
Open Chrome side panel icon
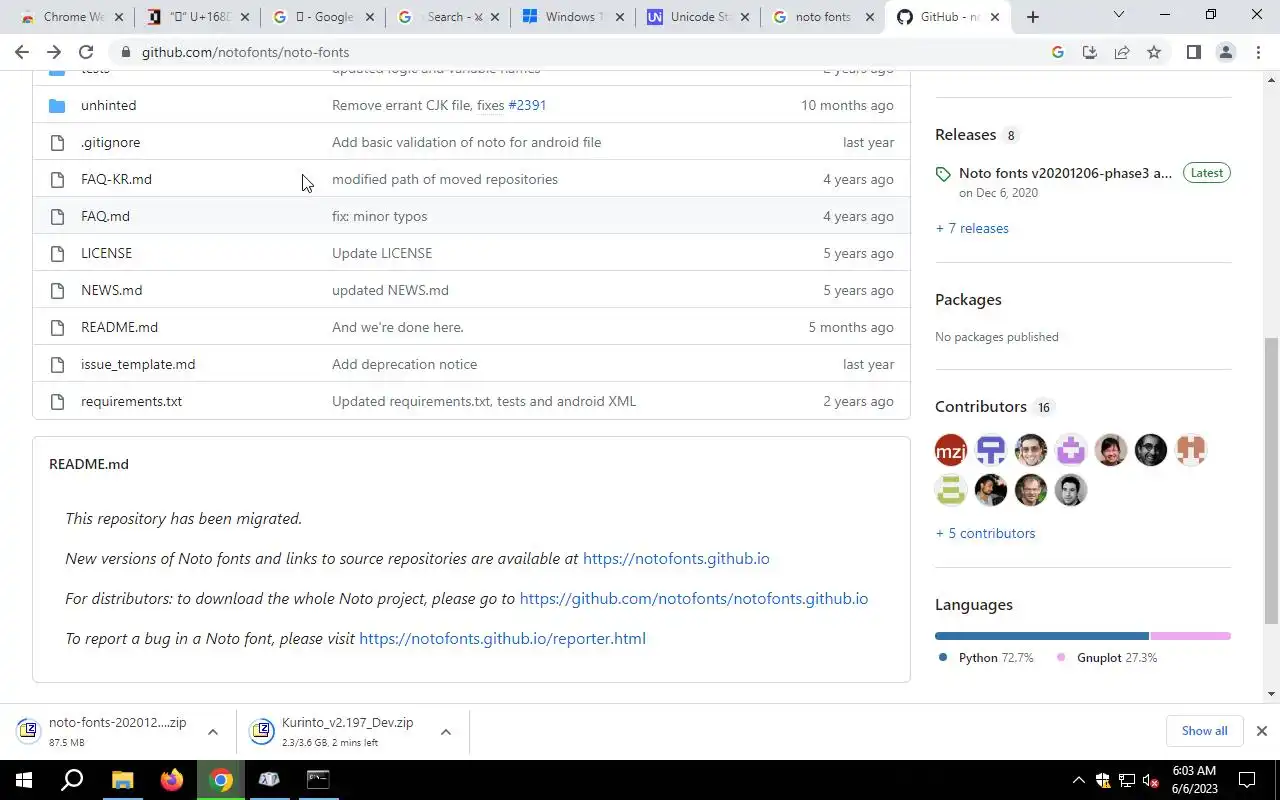click(1193, 52)
